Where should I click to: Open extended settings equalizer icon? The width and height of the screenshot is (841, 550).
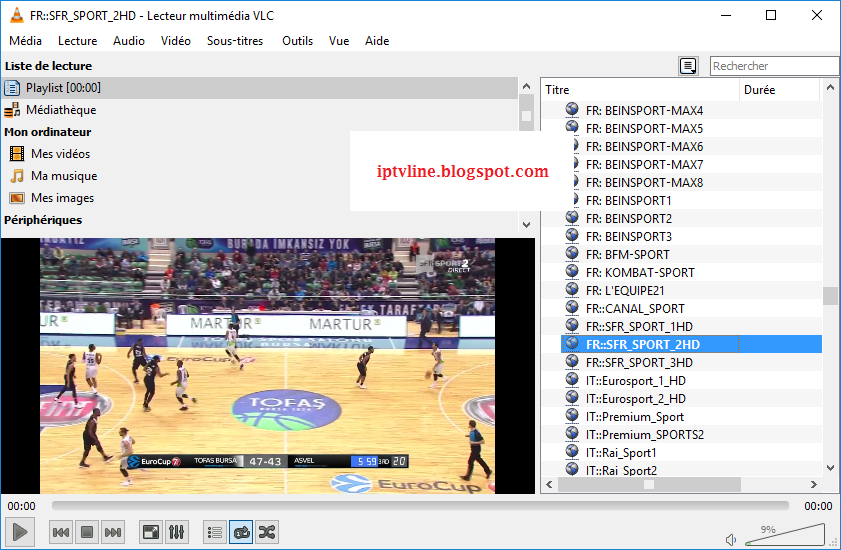(176, 532)
